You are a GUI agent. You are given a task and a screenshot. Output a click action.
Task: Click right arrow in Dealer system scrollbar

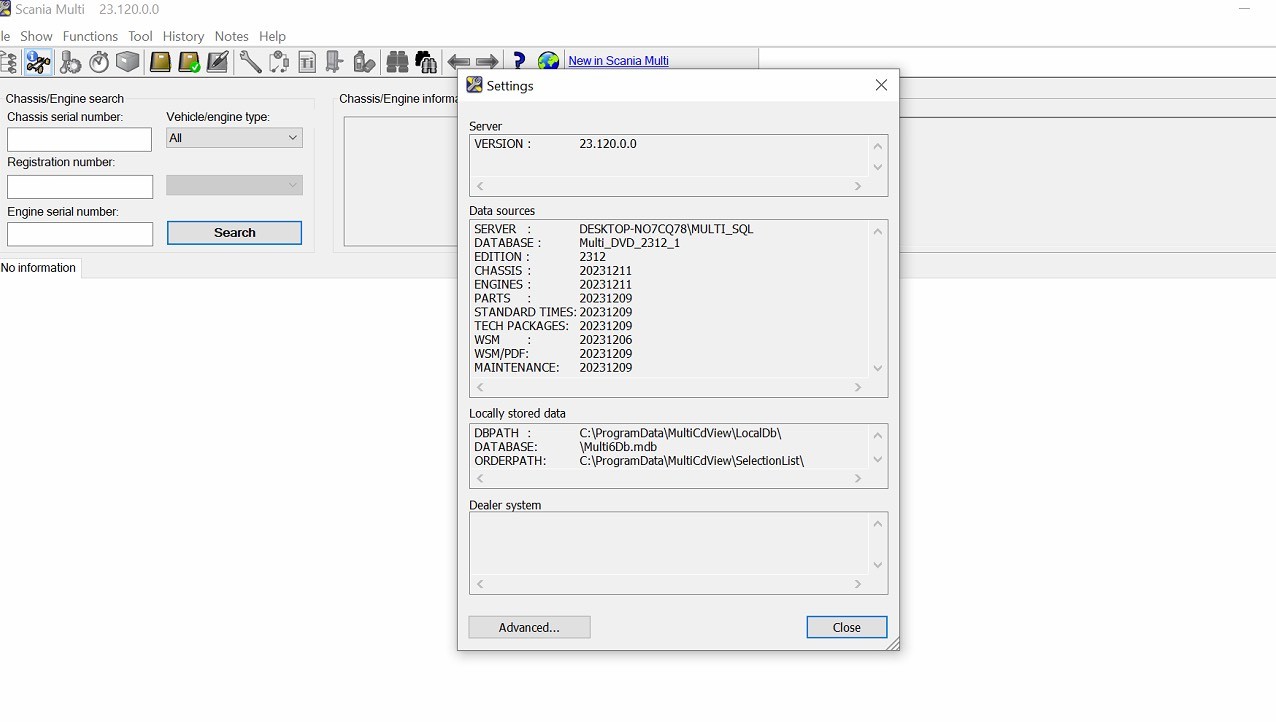(x=858, y=584)
